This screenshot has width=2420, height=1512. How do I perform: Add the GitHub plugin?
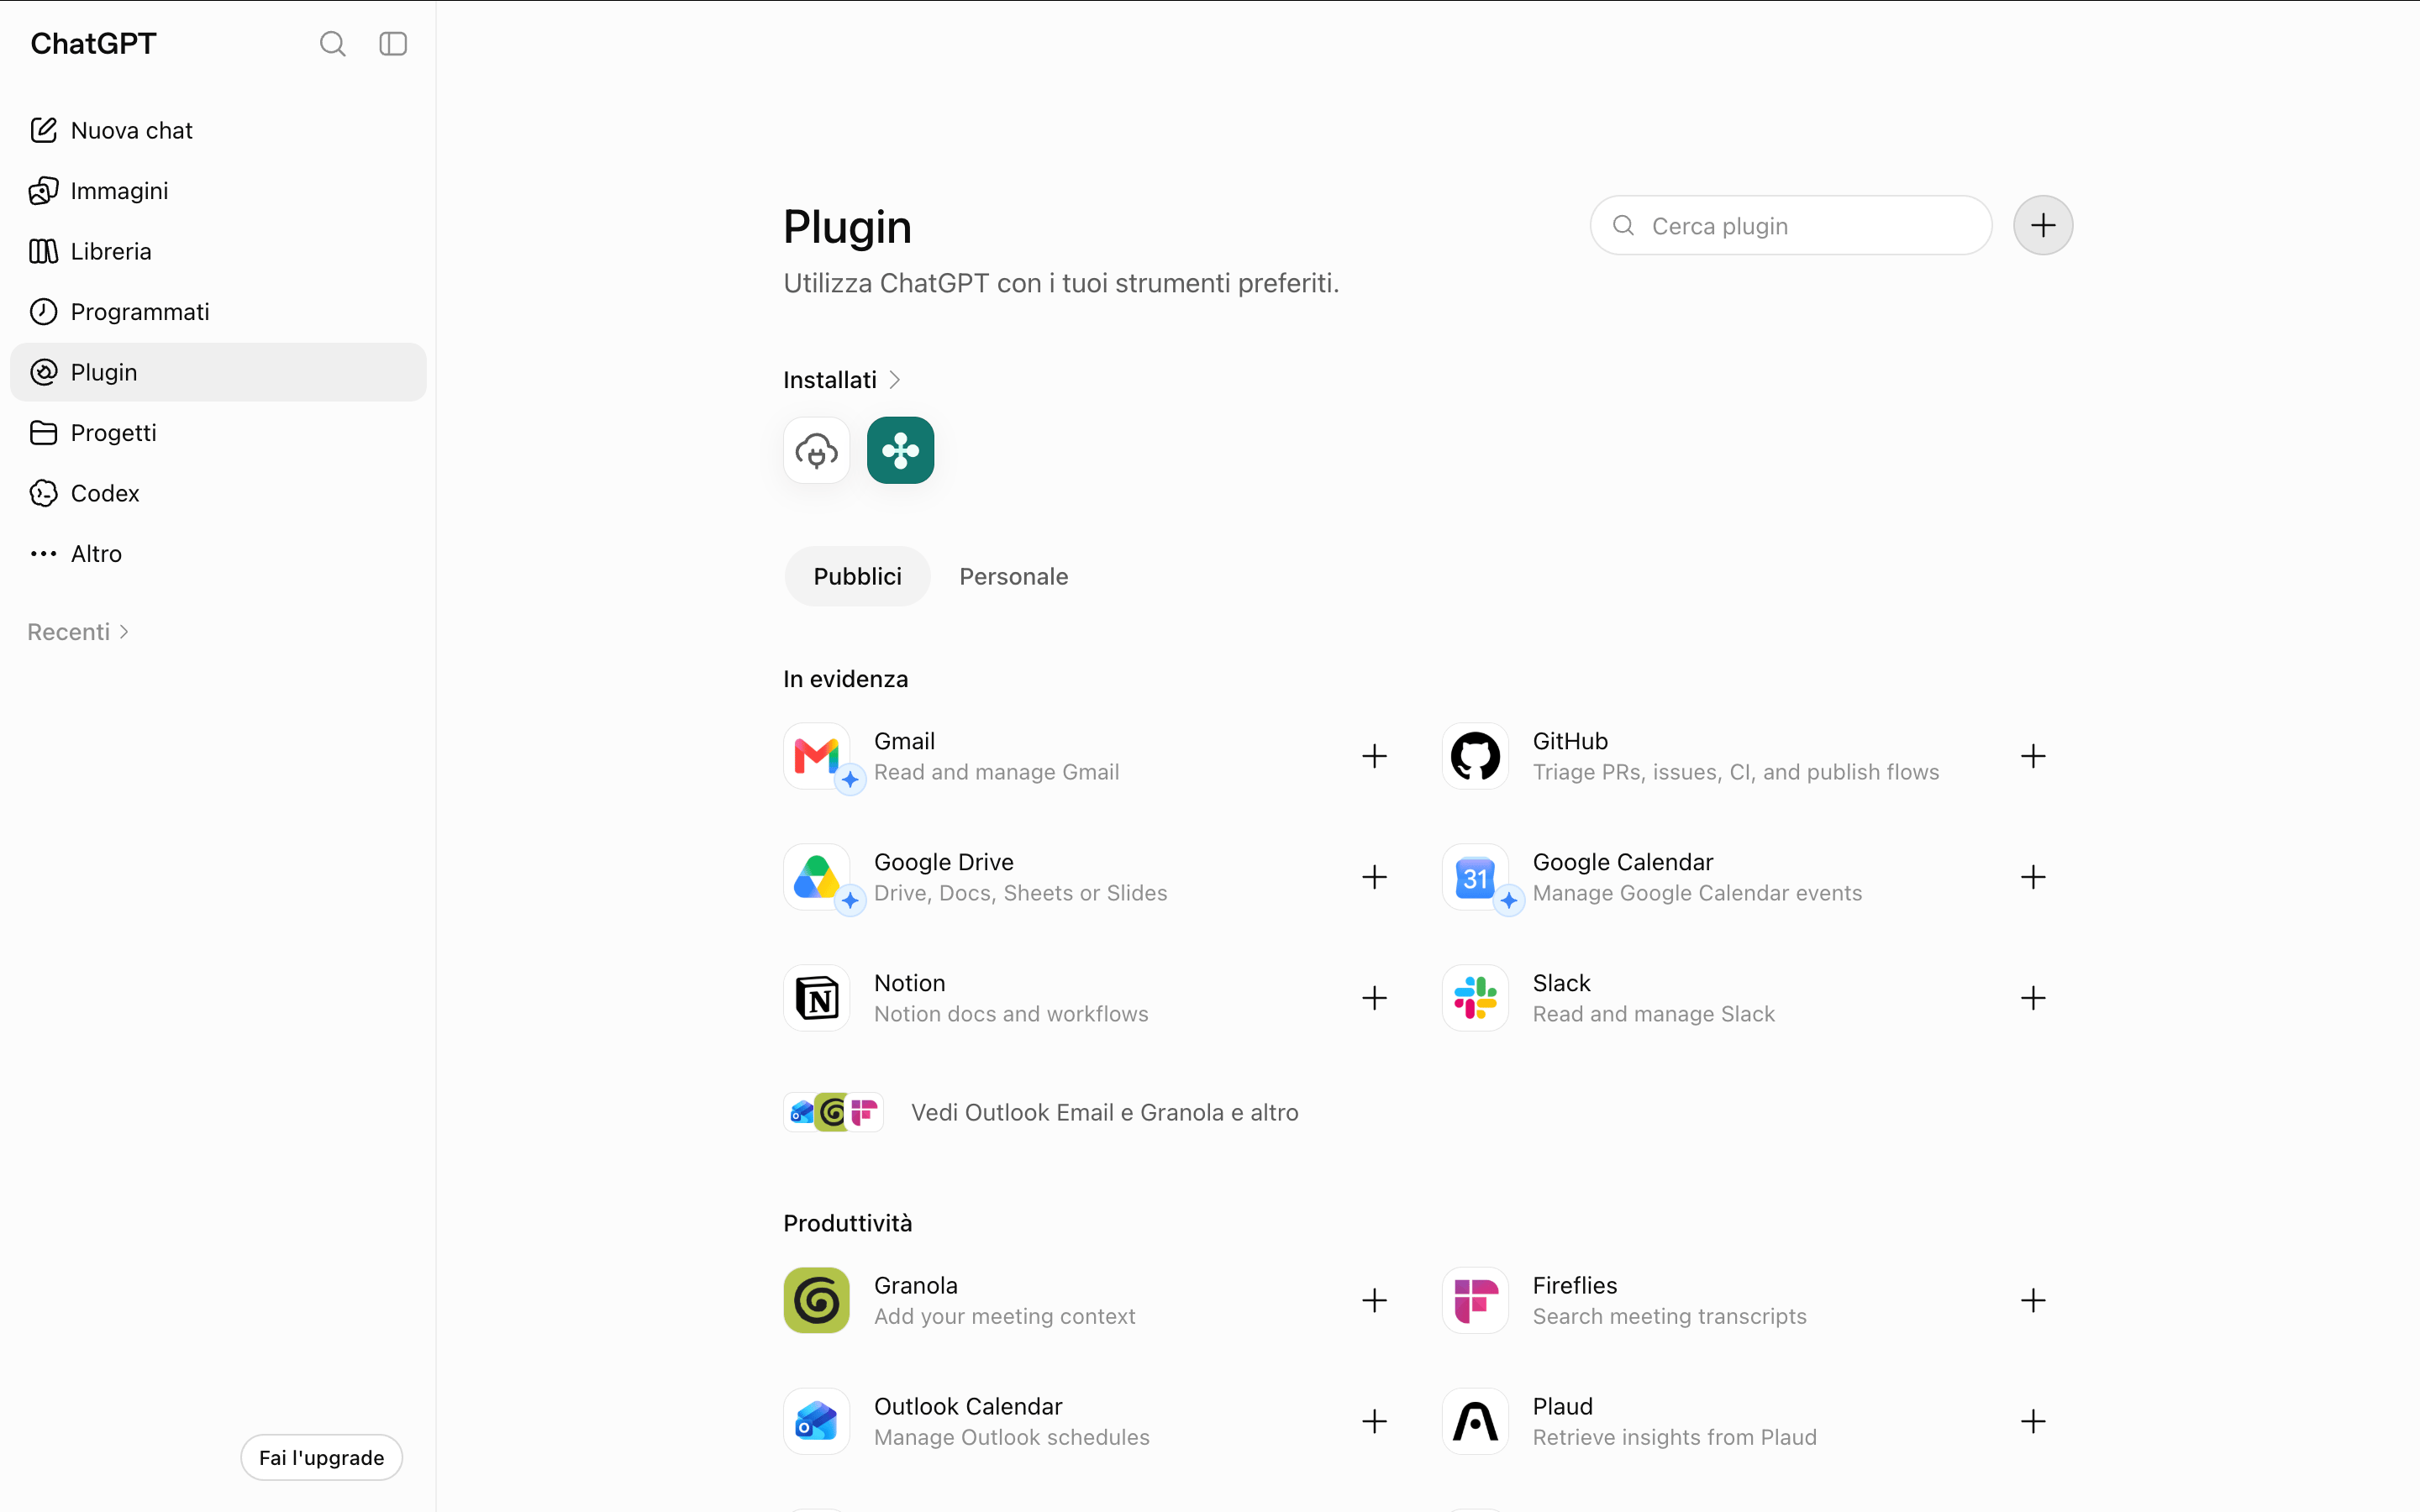tap(2033, 756)
